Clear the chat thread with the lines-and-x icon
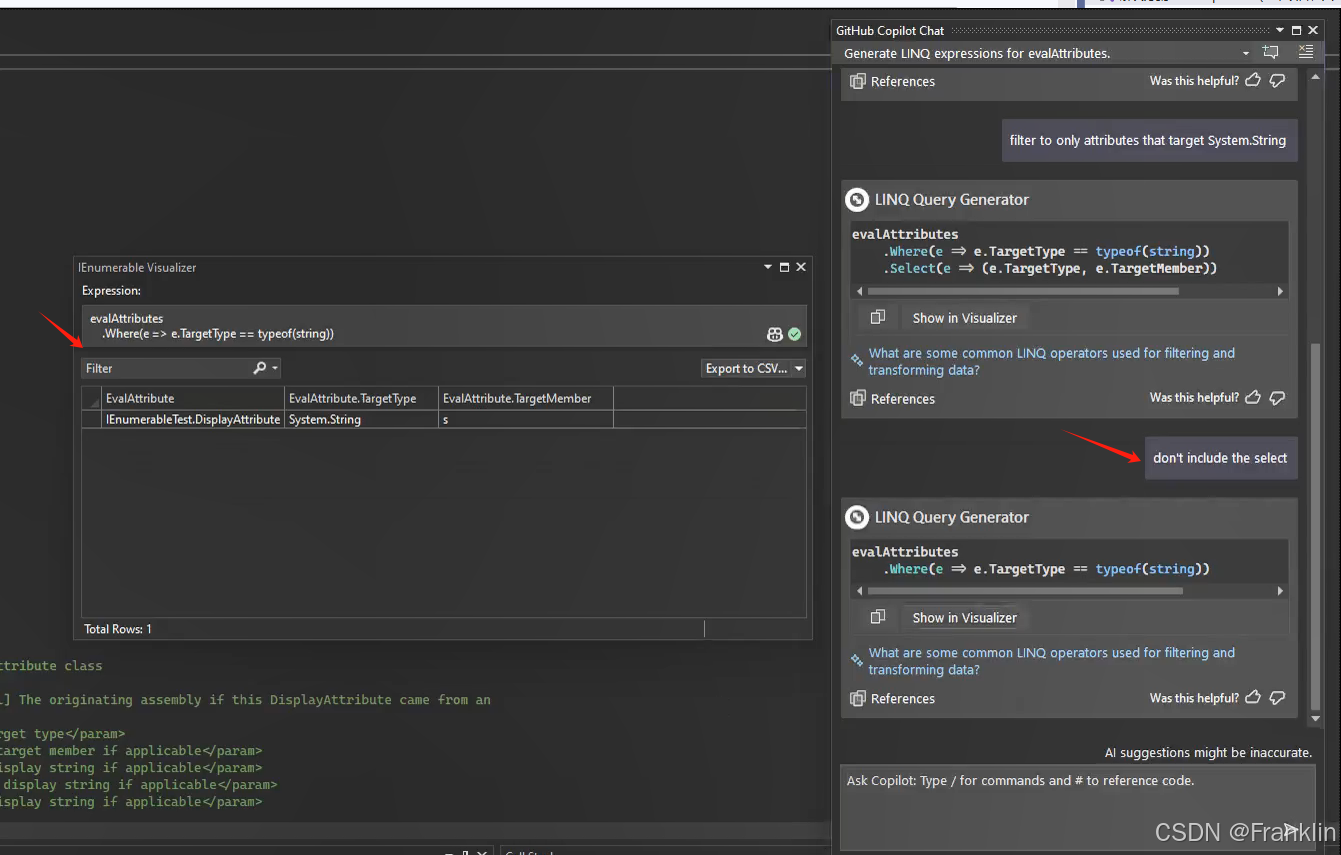 [x=1305, y=52]
